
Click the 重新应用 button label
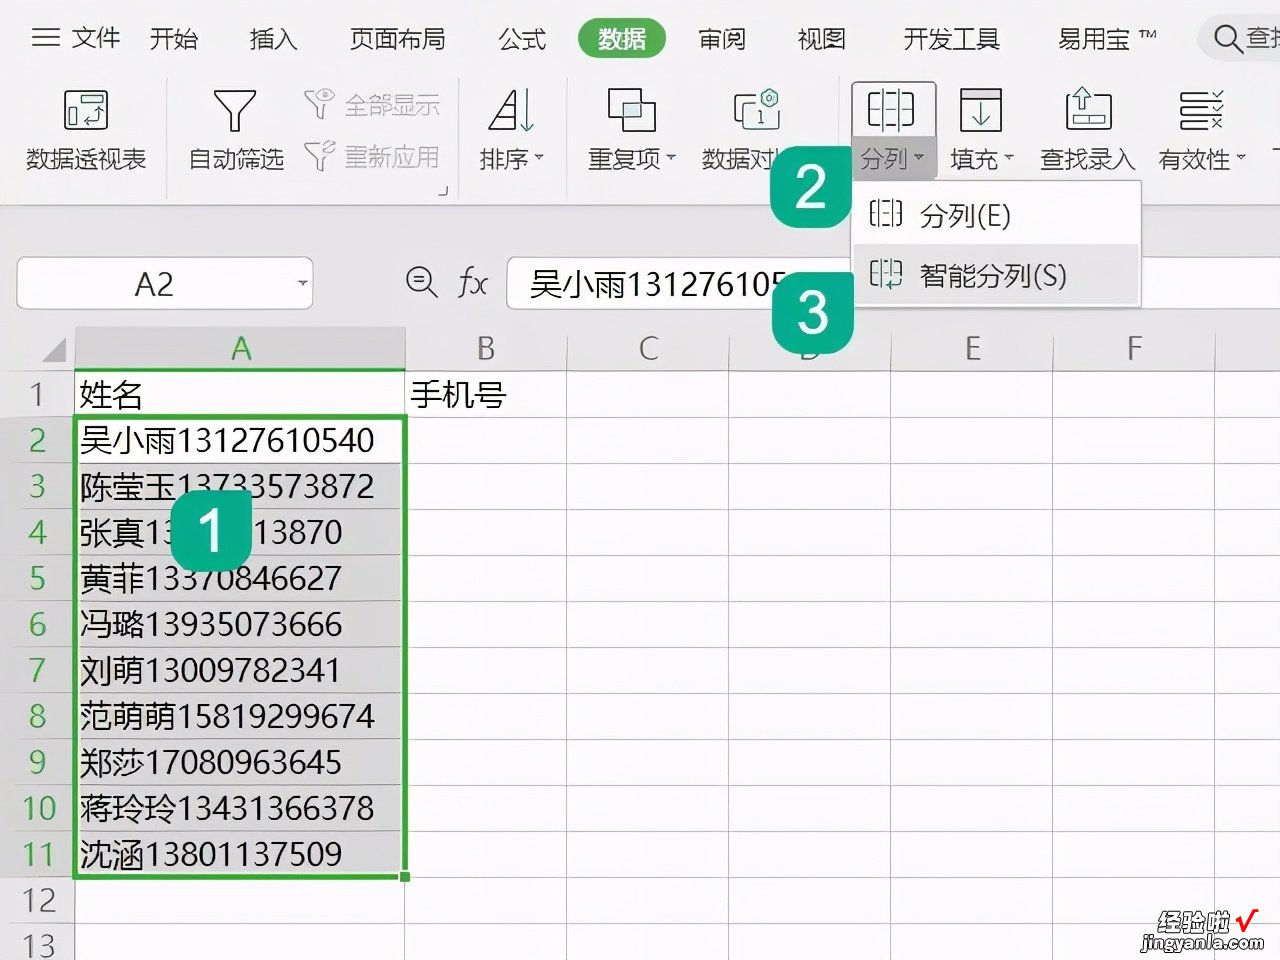click(x=392, y=157)
